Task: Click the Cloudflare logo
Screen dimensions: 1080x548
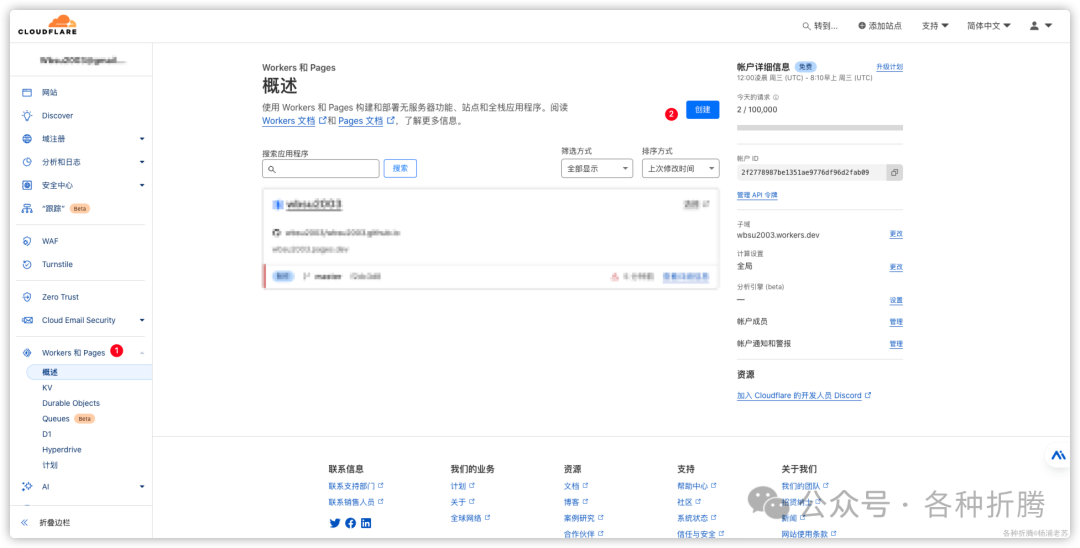Action: [x=48, y=25]
